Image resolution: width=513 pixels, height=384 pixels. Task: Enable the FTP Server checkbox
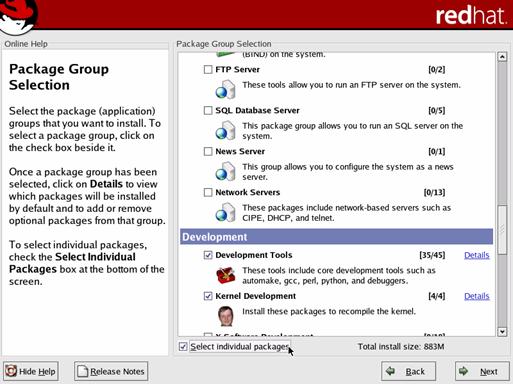coord(208,69)
